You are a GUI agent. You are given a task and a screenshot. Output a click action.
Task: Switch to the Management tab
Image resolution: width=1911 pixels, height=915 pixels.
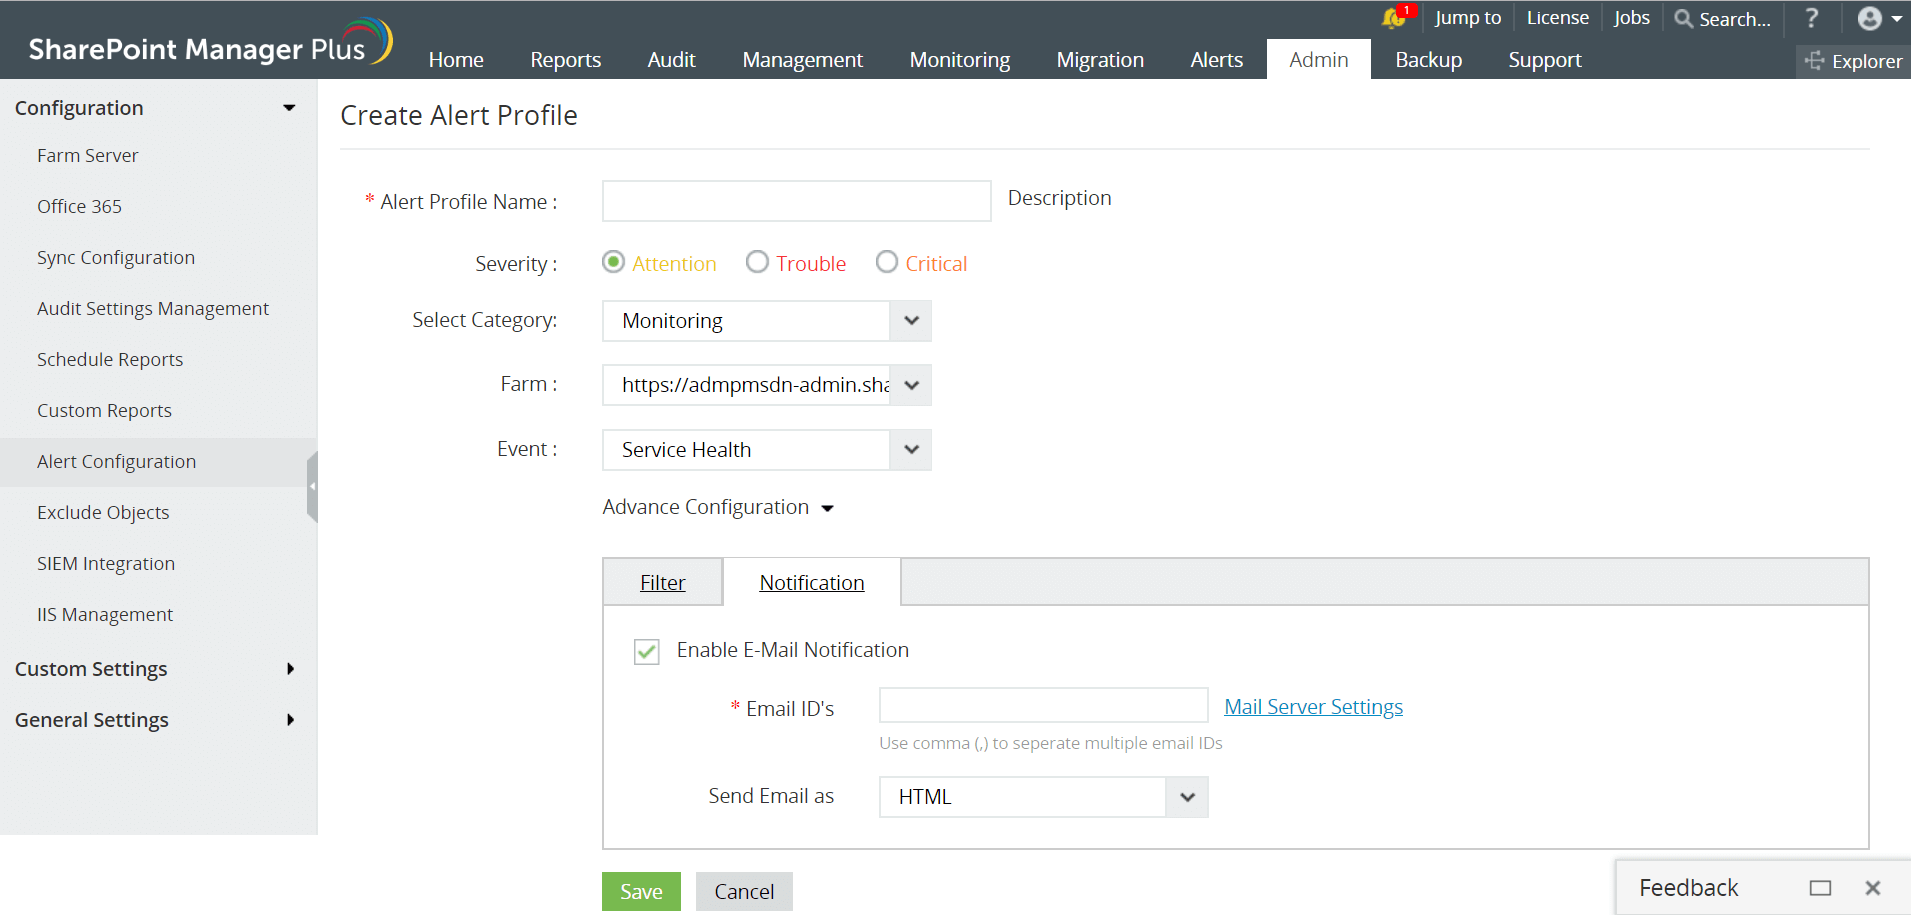click(x=803, y=60)
